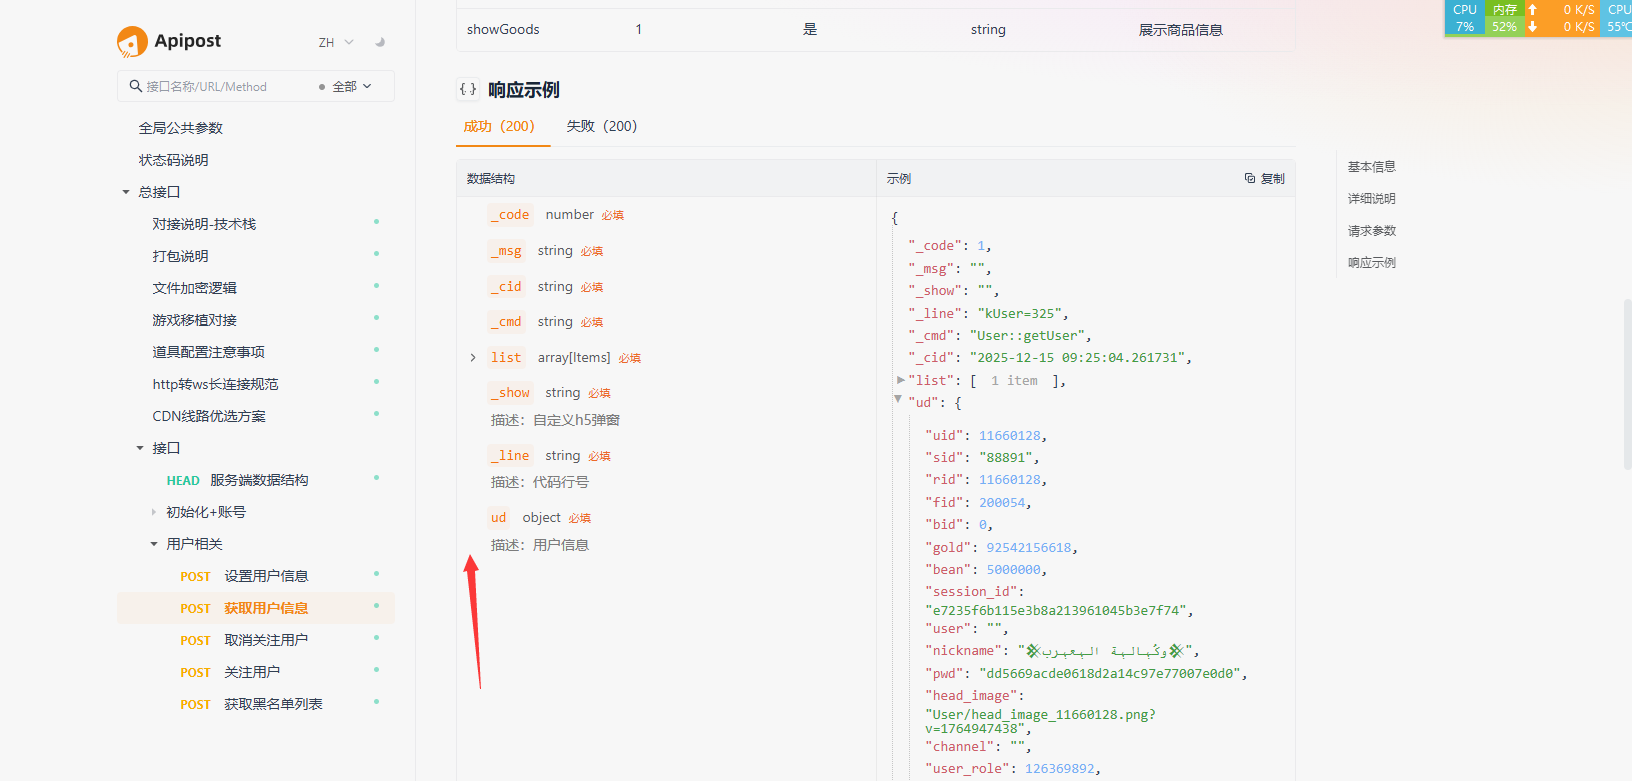Click the _cmd field name
Image resolution: width=1632 pixels, height=781 pixels.
tap(506, 322)
